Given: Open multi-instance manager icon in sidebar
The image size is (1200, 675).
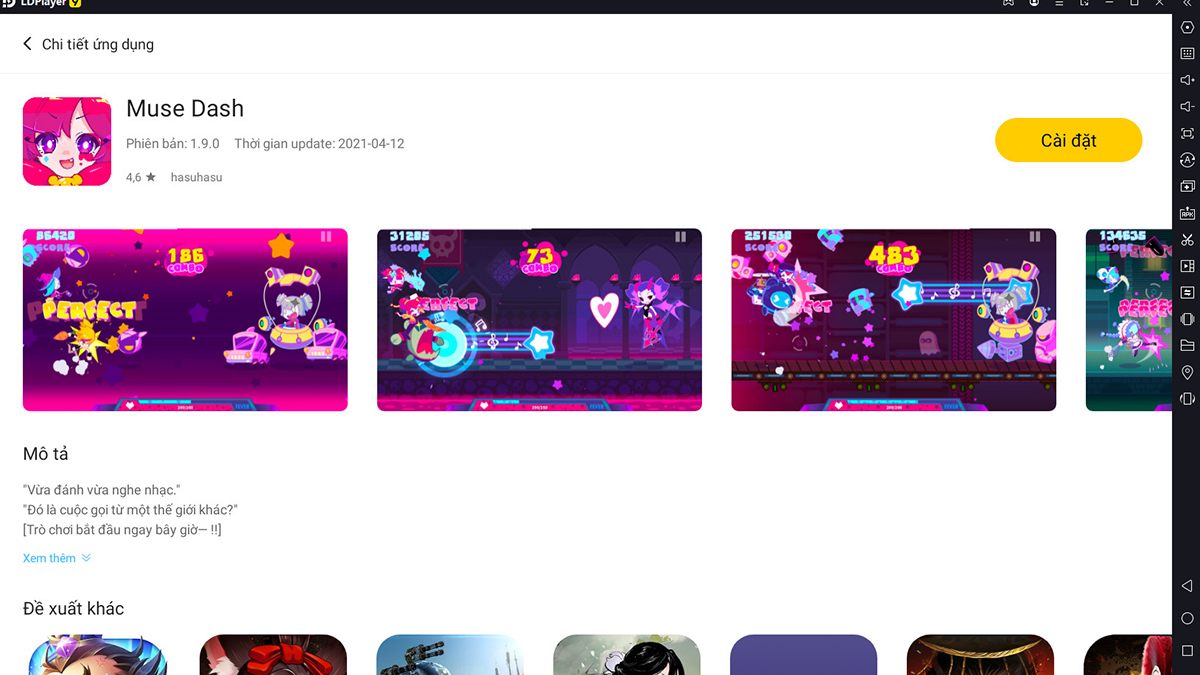Looking at the screenshot, I should click(1187, 186).
